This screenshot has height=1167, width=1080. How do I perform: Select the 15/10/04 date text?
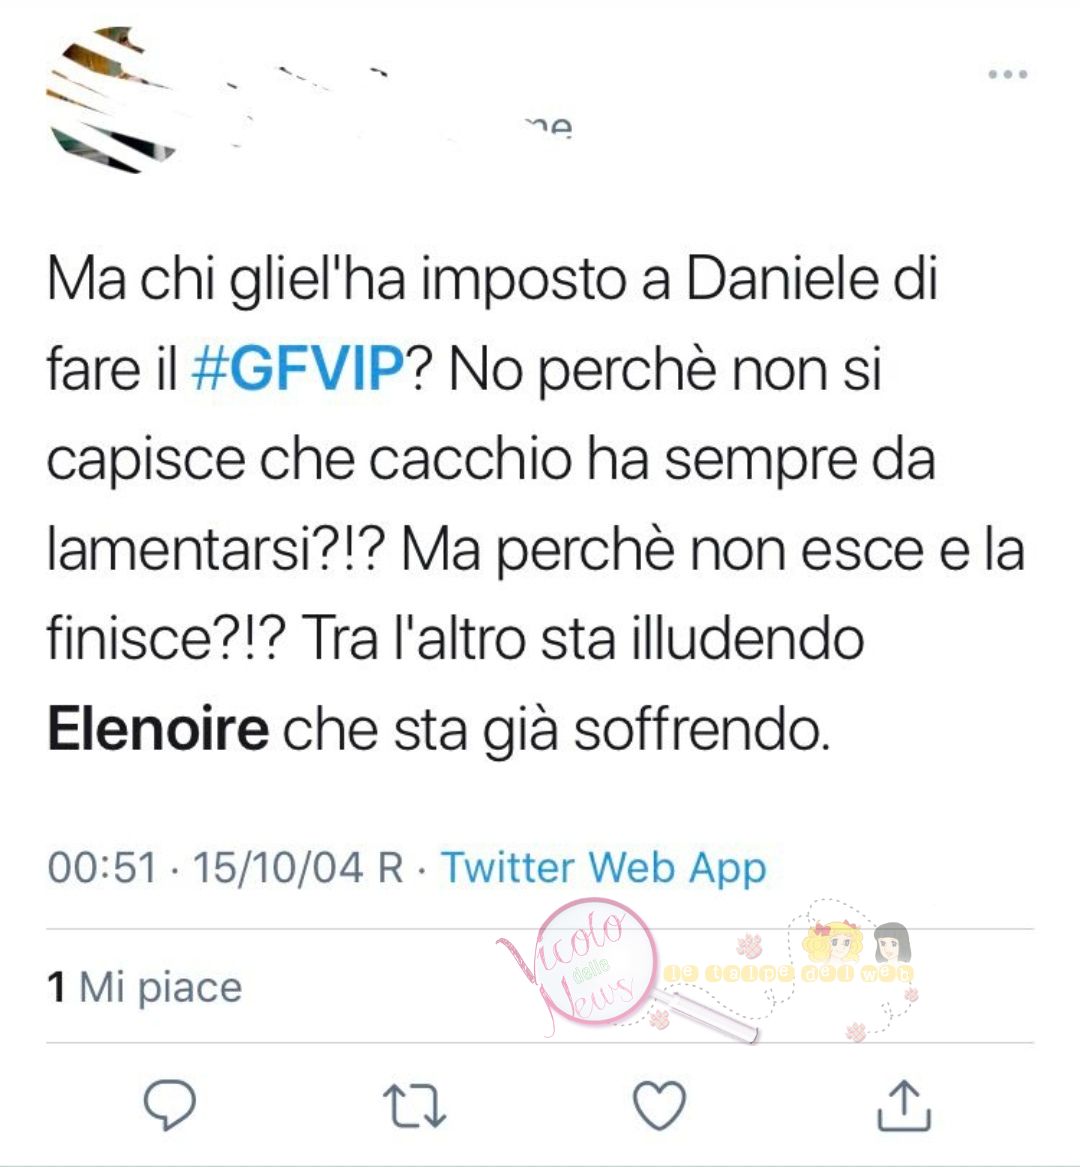click(x=278, y=868)
